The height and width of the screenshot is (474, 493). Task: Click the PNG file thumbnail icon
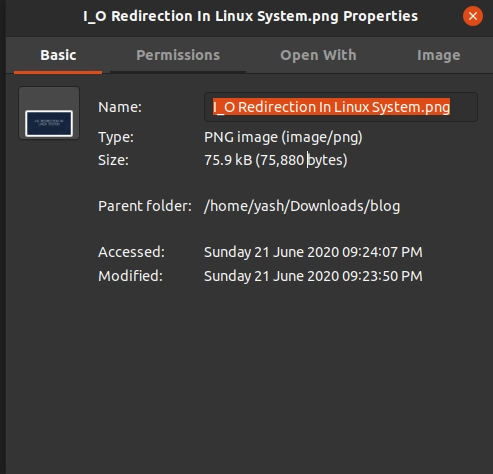pos(49,113)
